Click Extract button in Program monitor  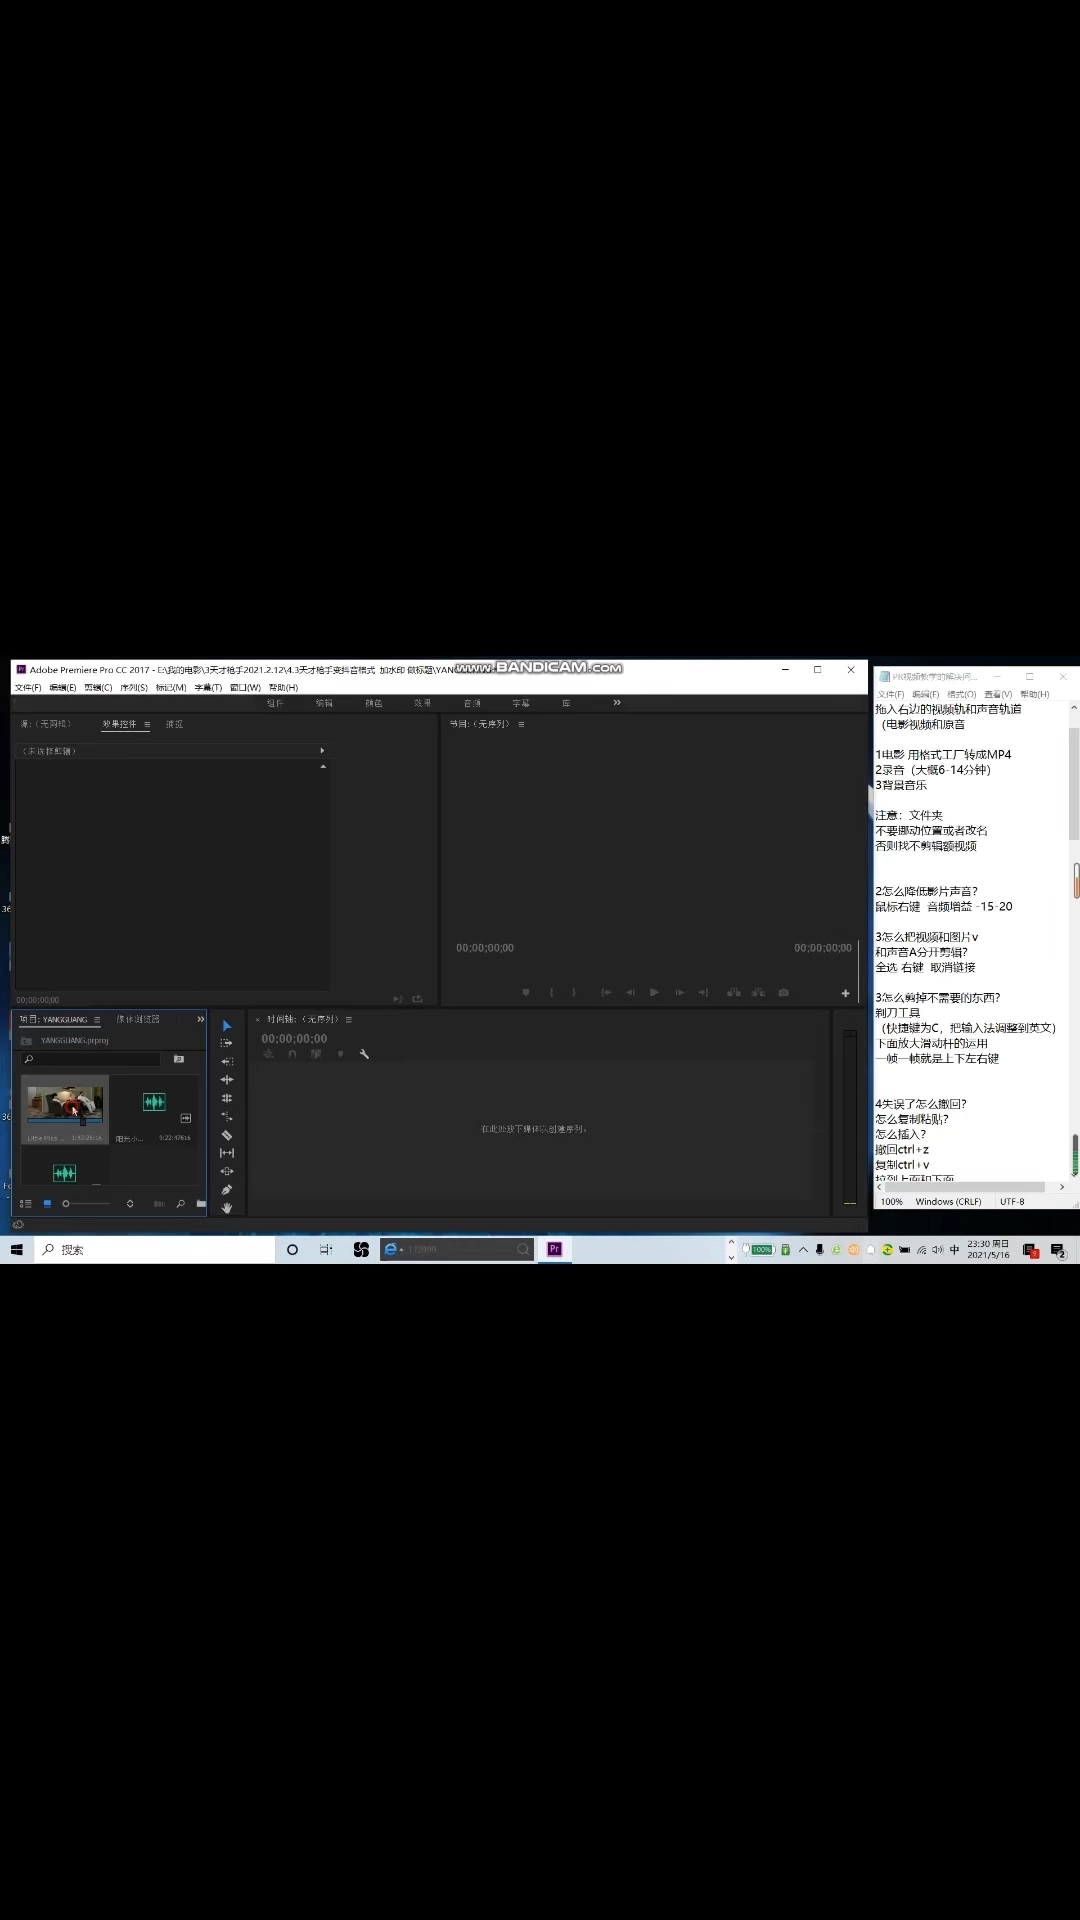[x=758, y=993]
